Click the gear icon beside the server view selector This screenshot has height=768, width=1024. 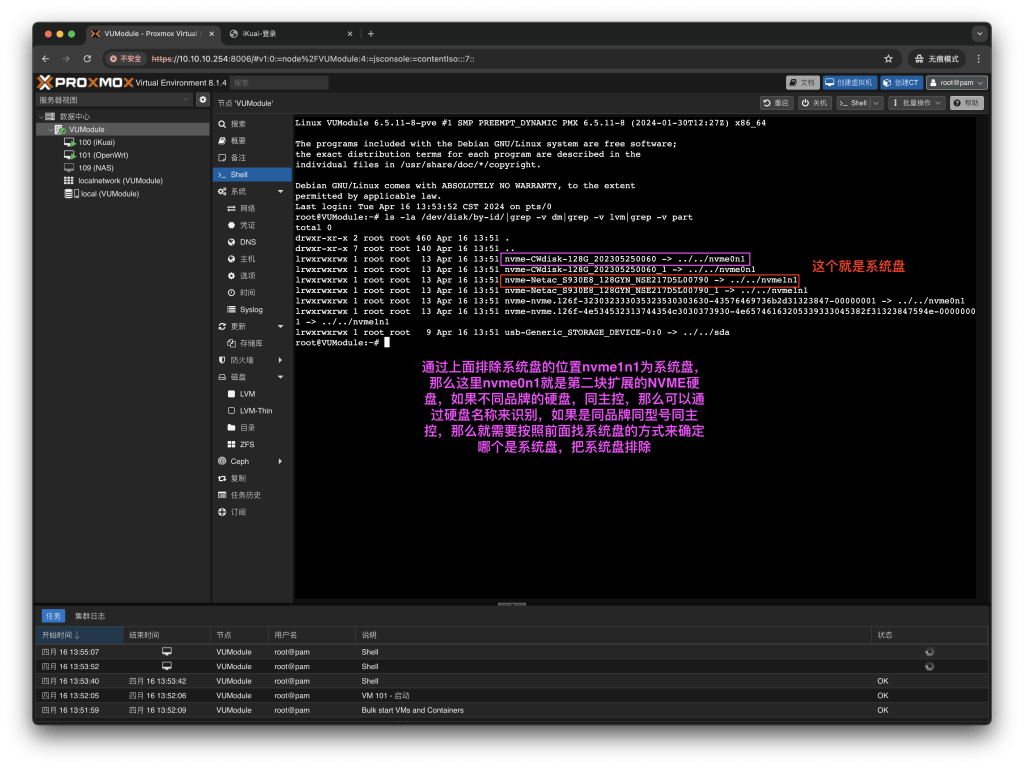pyautogui.click(x=203, y=100)
